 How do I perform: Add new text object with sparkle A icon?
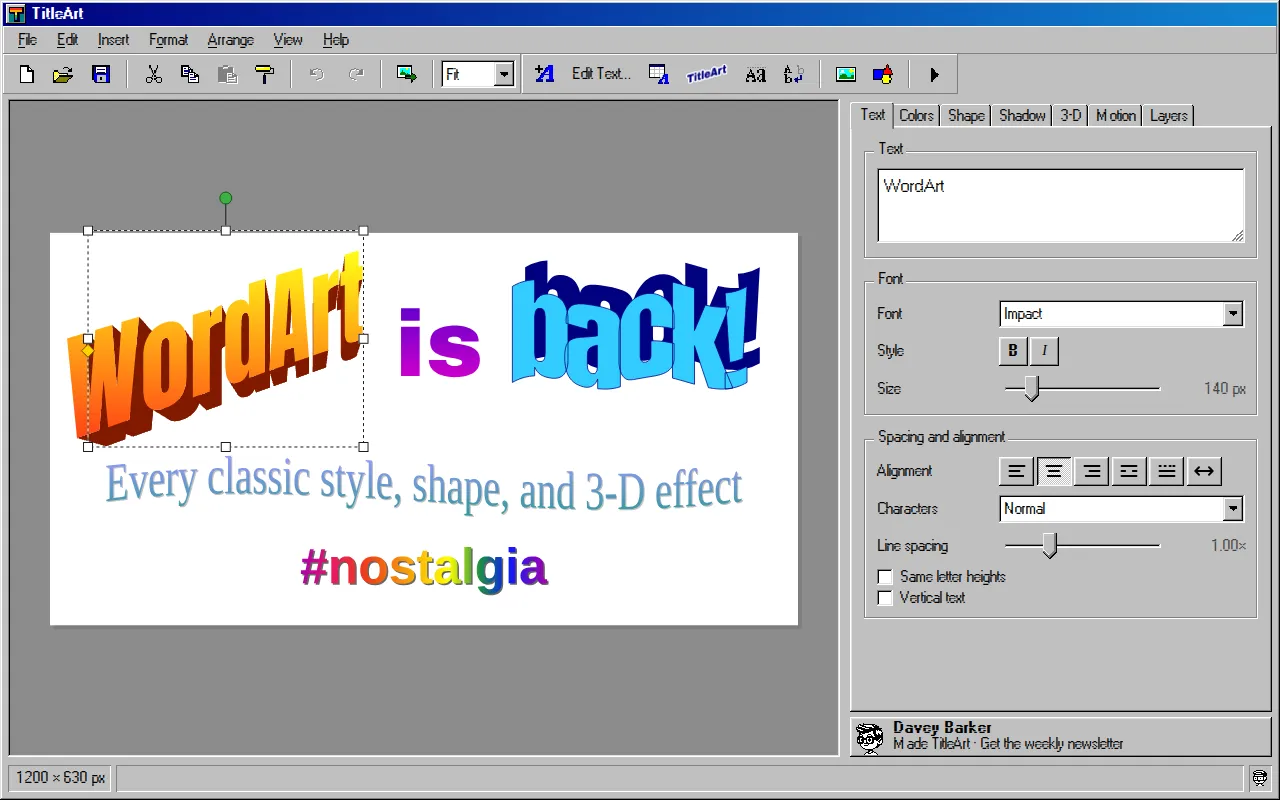(x=545, y=74)
